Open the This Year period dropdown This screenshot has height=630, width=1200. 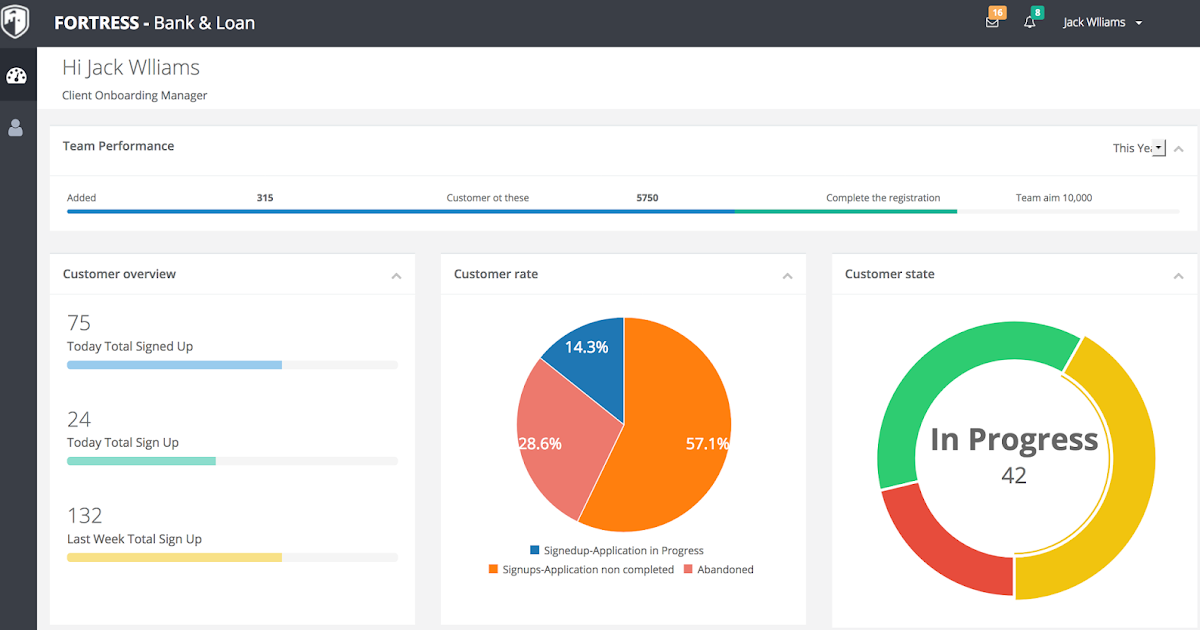[x=1139, y=148]
